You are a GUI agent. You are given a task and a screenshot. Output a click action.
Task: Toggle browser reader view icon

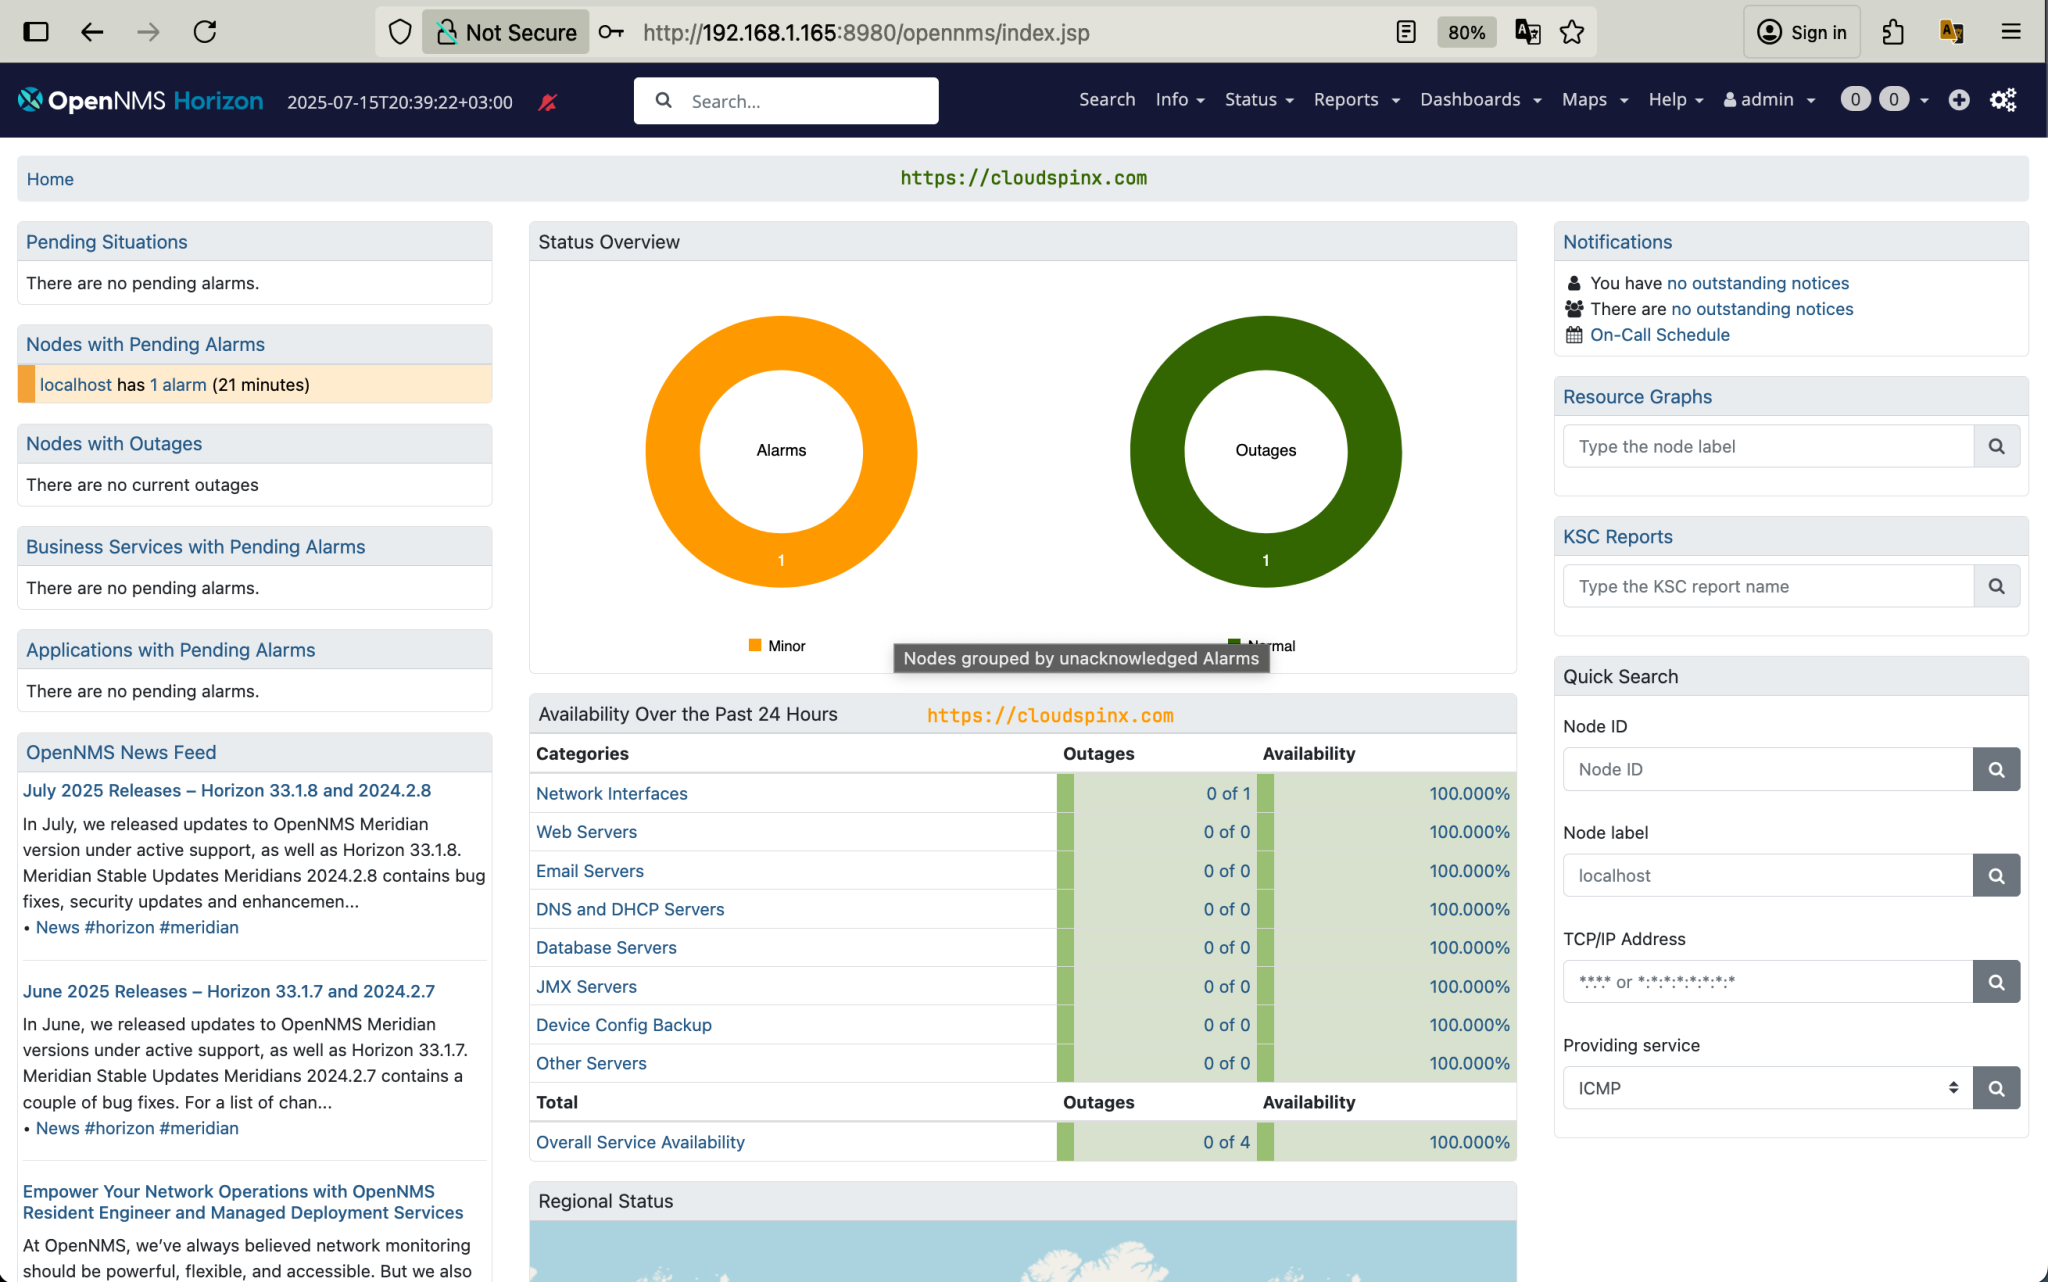click(x=1406, y=32)
